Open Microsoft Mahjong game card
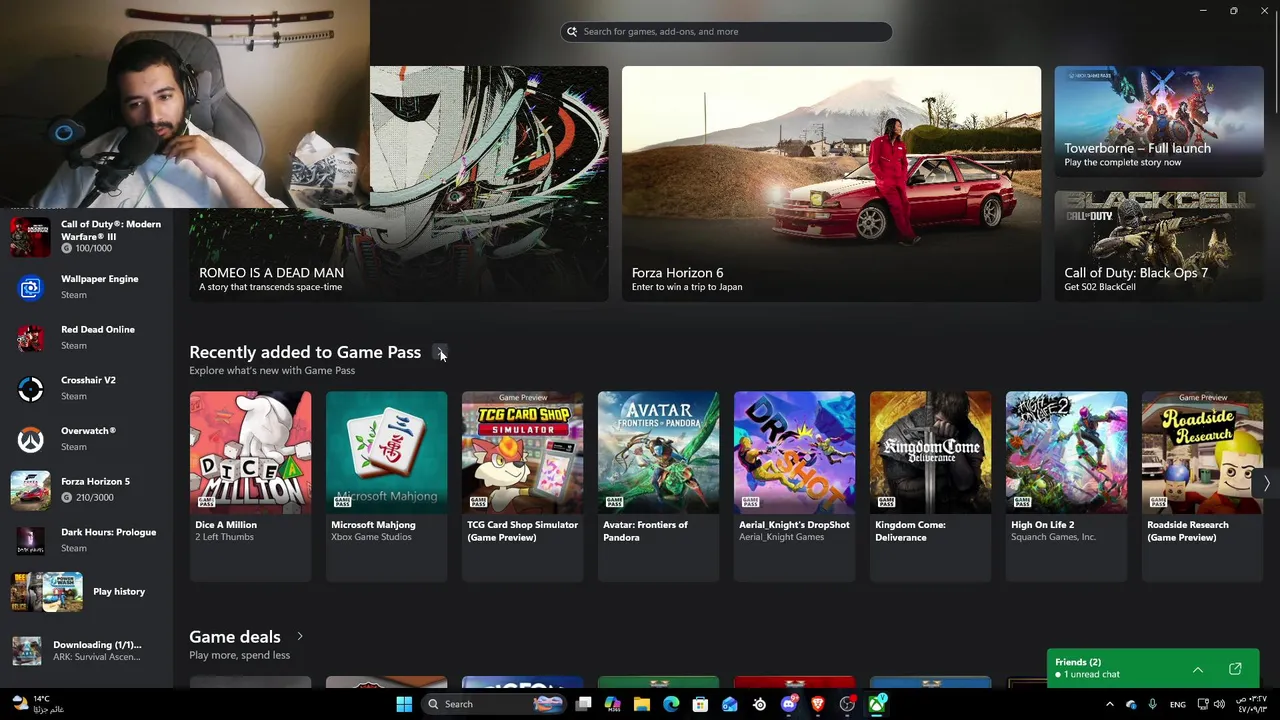Viewport: 1280px width, 720px height. (x=386, y=486)
